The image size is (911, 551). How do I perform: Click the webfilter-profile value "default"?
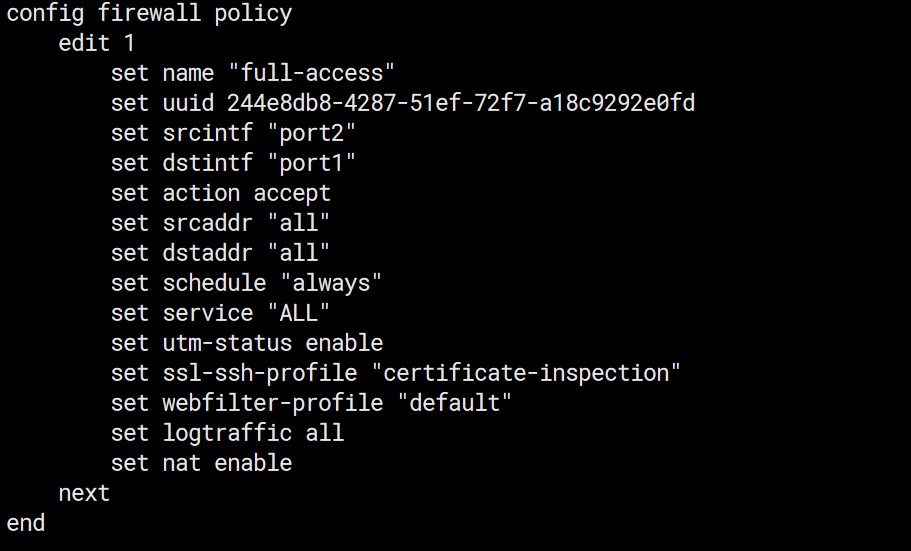pos(448,403)
